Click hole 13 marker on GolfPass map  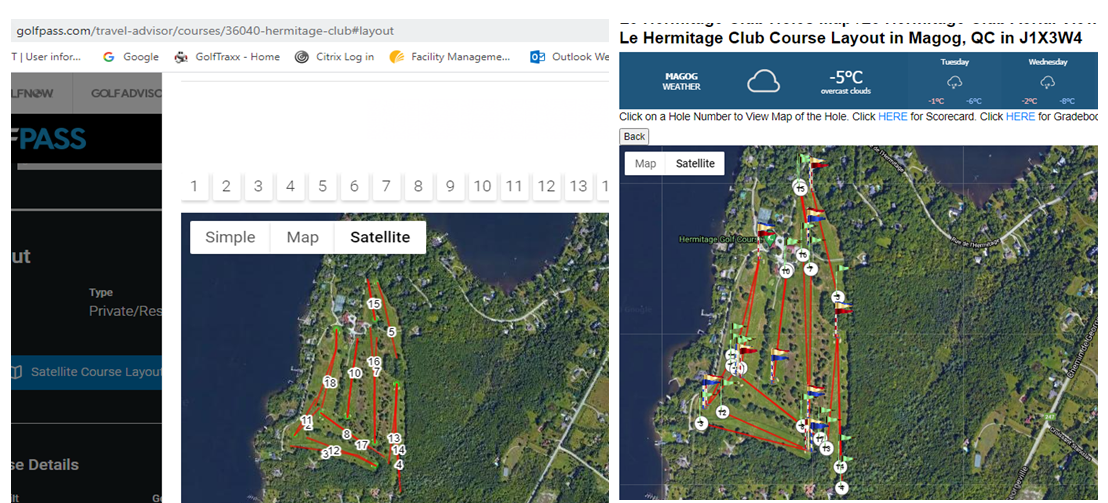coord(394,439)
